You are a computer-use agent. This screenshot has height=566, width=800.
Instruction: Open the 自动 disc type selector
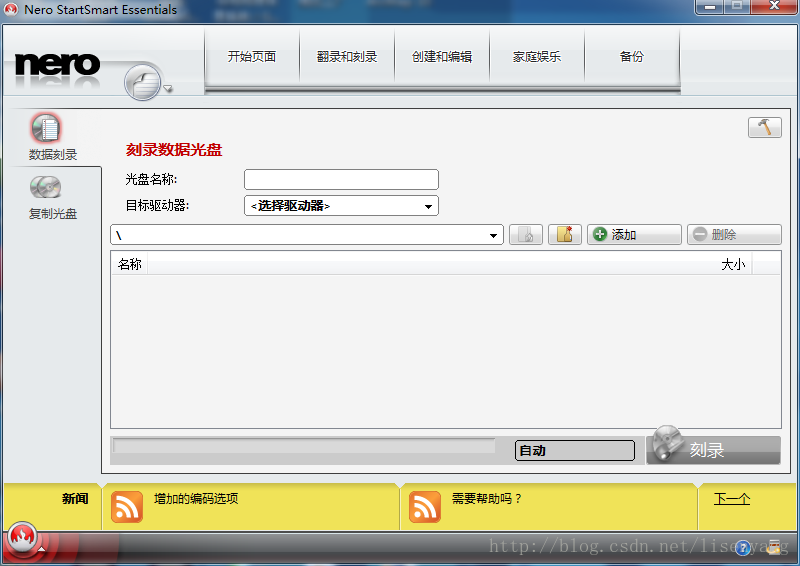click(x=575, y=451)
